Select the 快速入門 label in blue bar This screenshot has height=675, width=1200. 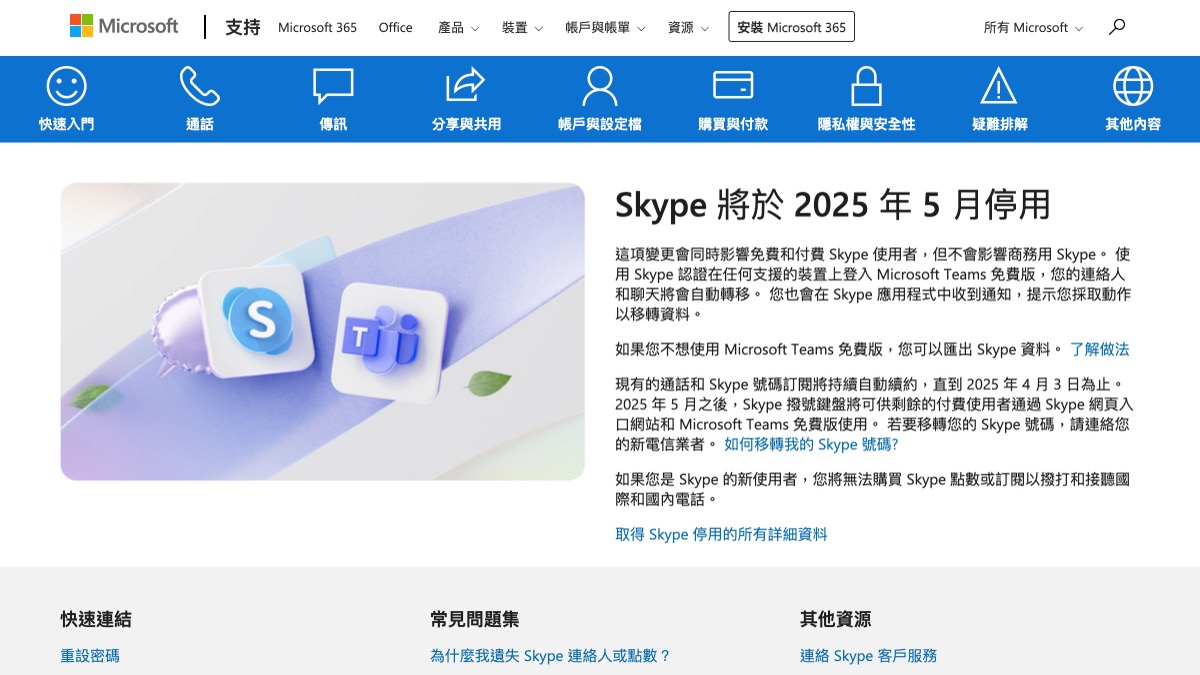tap(67, 125)
